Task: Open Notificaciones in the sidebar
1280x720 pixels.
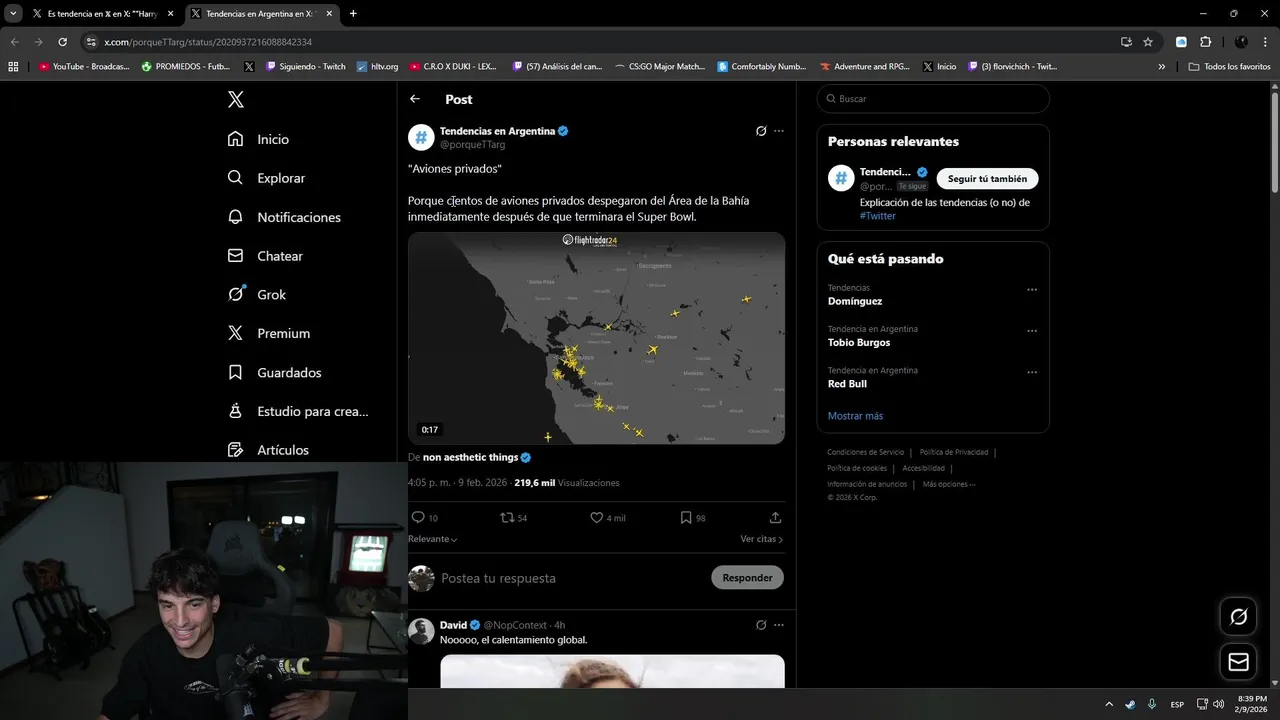Action: coord(284,217)
